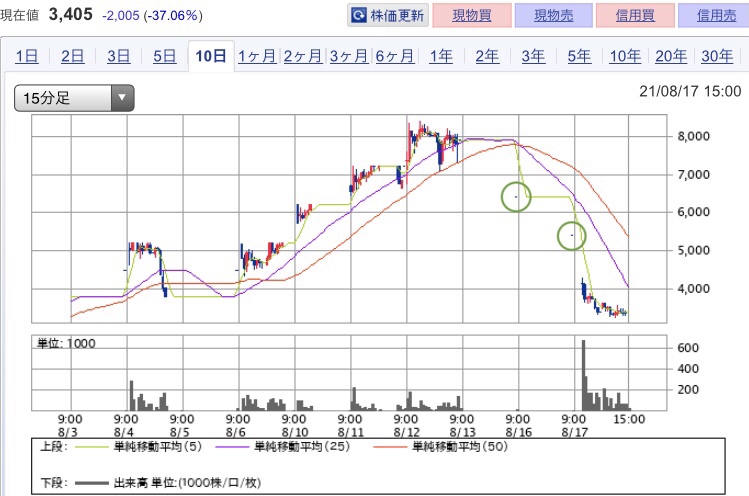Click the 現物買 button
Viewport: 749px width, 496px height.
click(x=472, y=15)
